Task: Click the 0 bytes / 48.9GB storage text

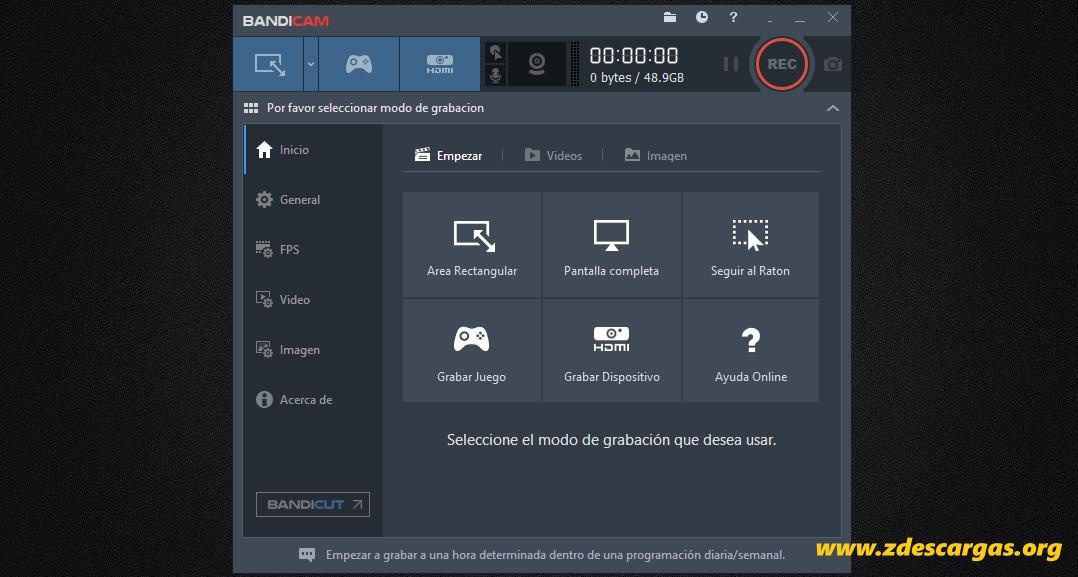Action: [x=637, y=78]
